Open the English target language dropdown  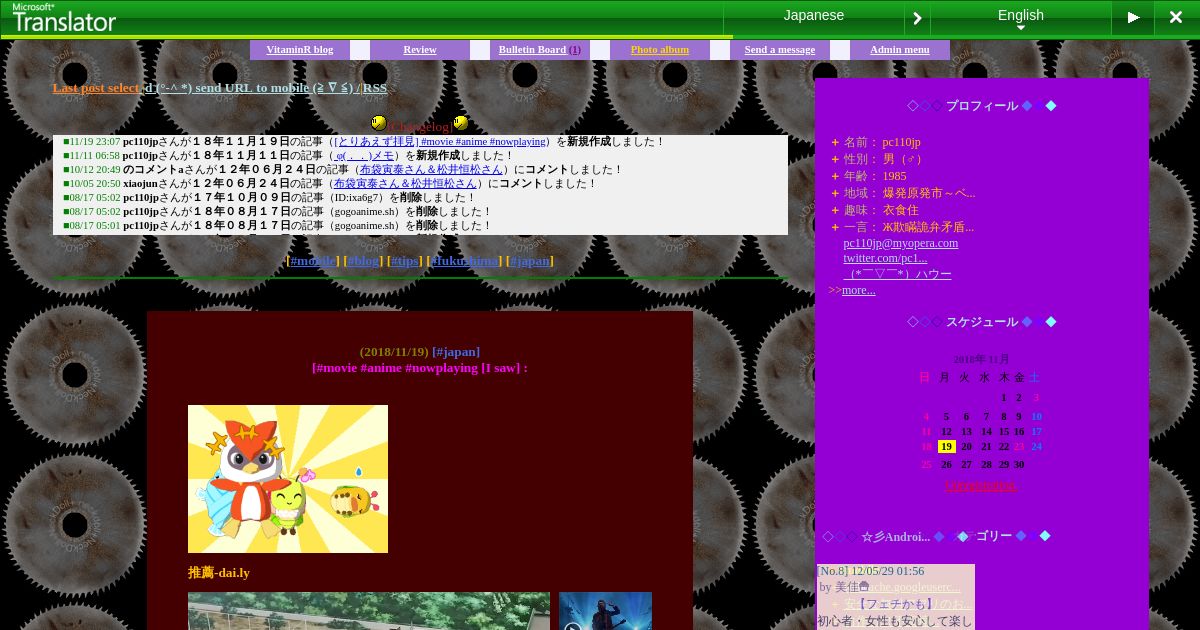click(x=1021, y=18)
